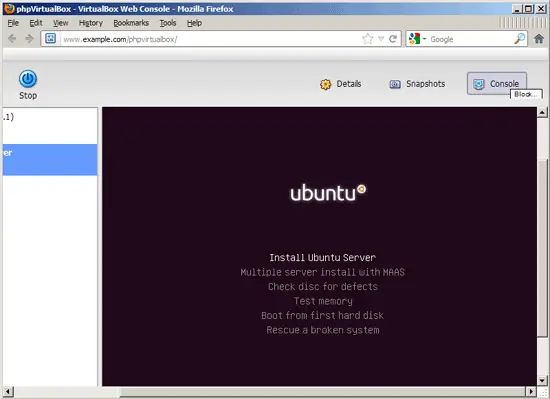The image size is (550, 399).
Task: Select the highlighted VM in the list
Action: click(x=50, y=160)
